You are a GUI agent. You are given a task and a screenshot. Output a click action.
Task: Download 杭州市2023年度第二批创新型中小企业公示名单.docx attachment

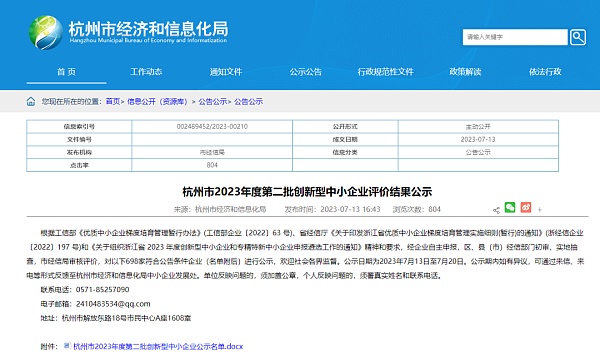point(158,346)
